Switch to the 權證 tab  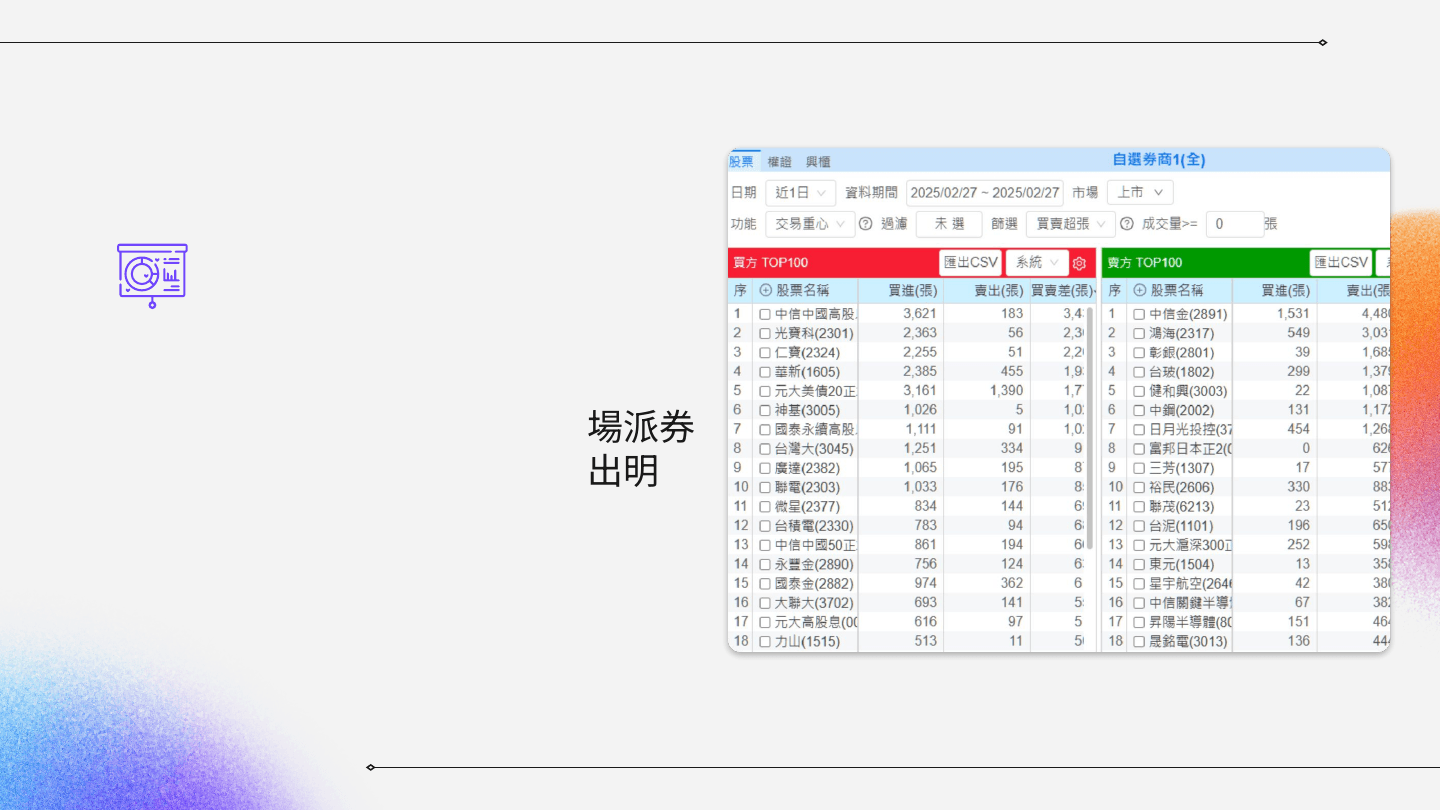779,162
